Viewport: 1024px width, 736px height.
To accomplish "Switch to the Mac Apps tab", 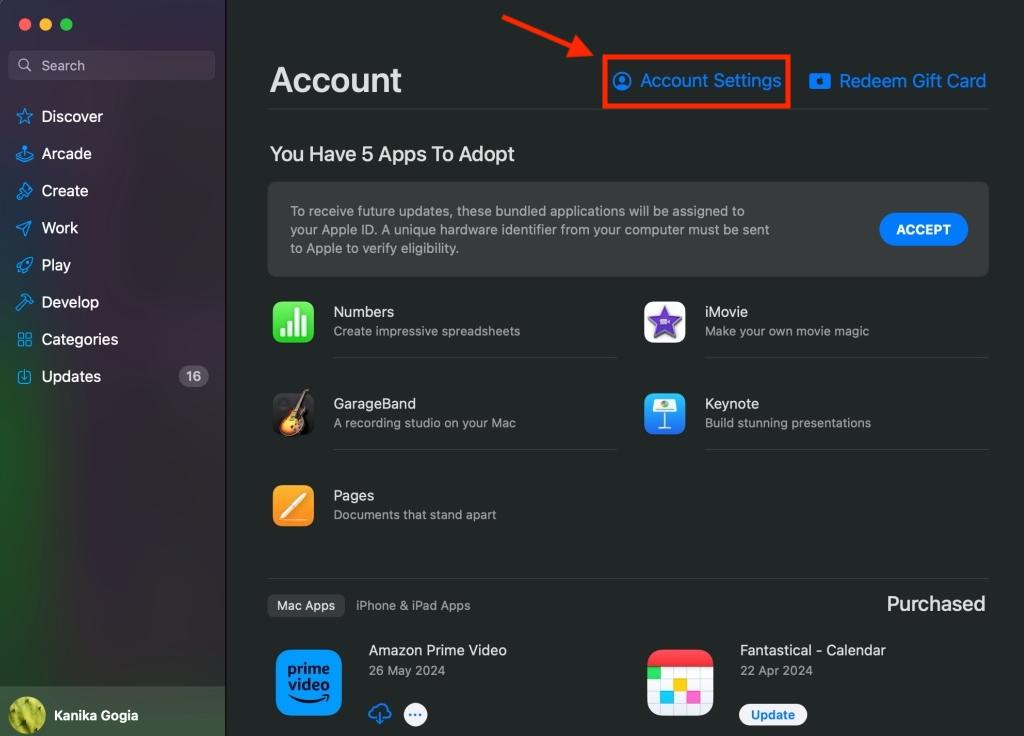I will point(305,605).
